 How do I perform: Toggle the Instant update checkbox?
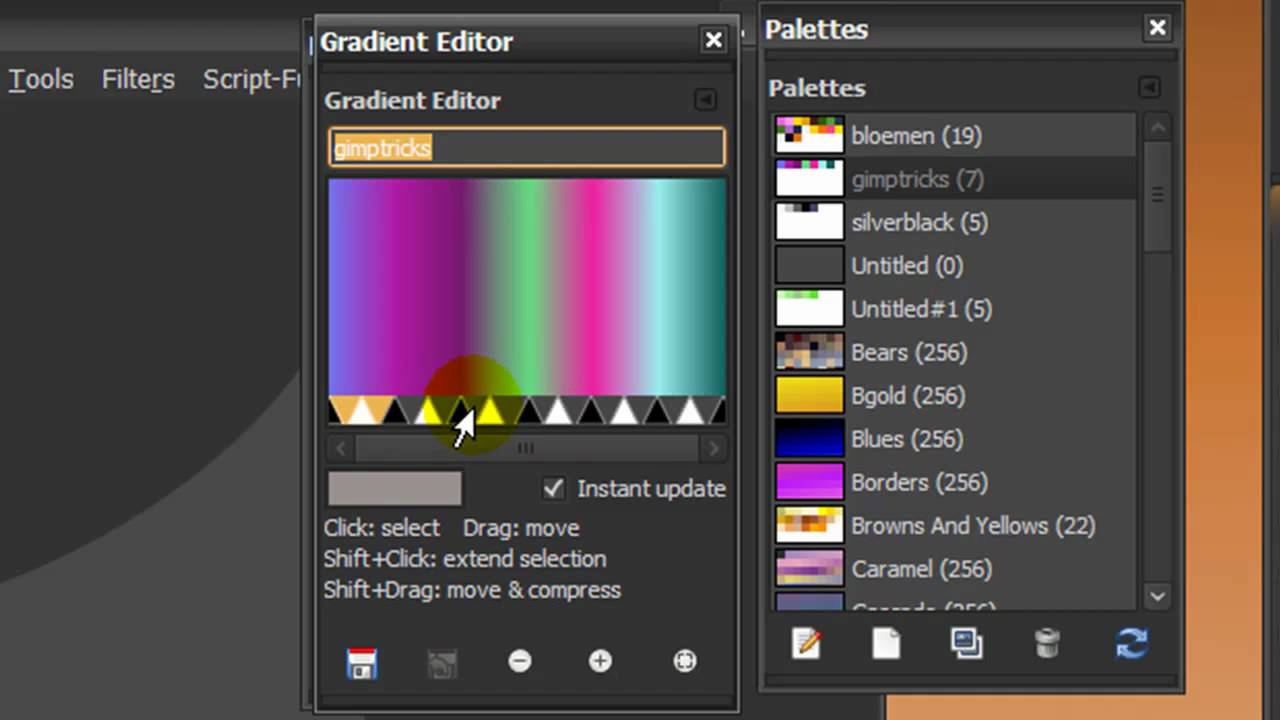click(553, 488)
